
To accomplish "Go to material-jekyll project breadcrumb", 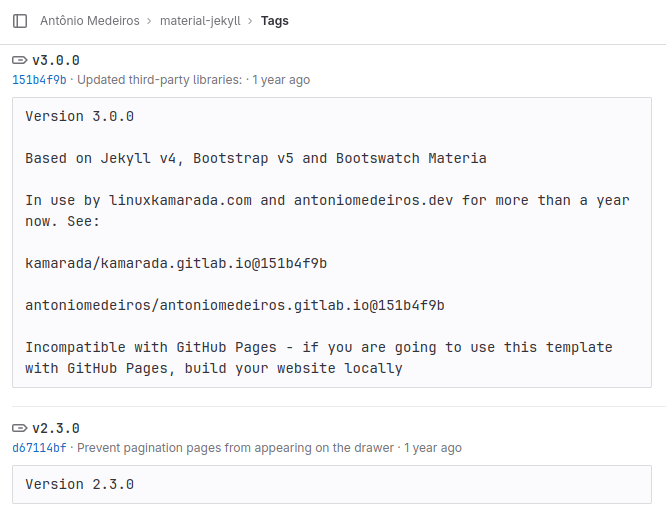I will [x=200, y=21].
